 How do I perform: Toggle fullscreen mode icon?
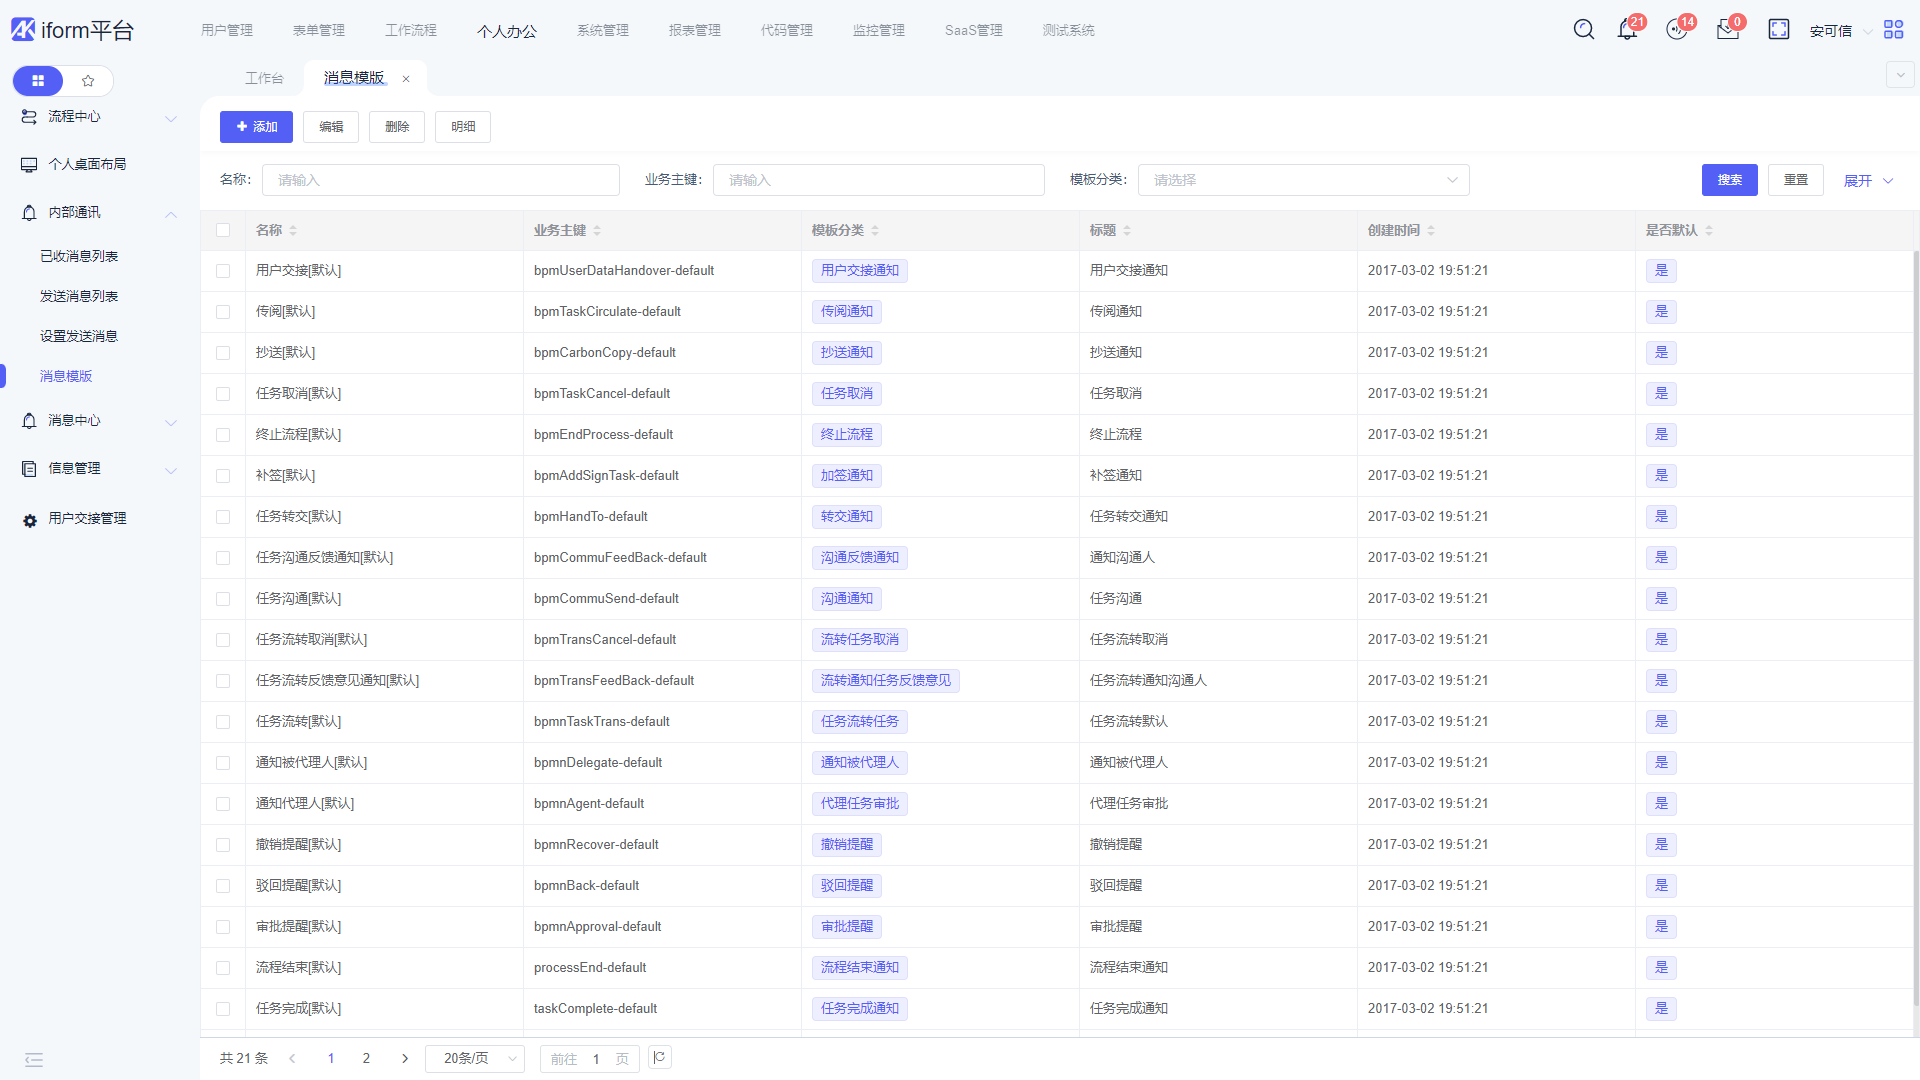coord(1779,30)
